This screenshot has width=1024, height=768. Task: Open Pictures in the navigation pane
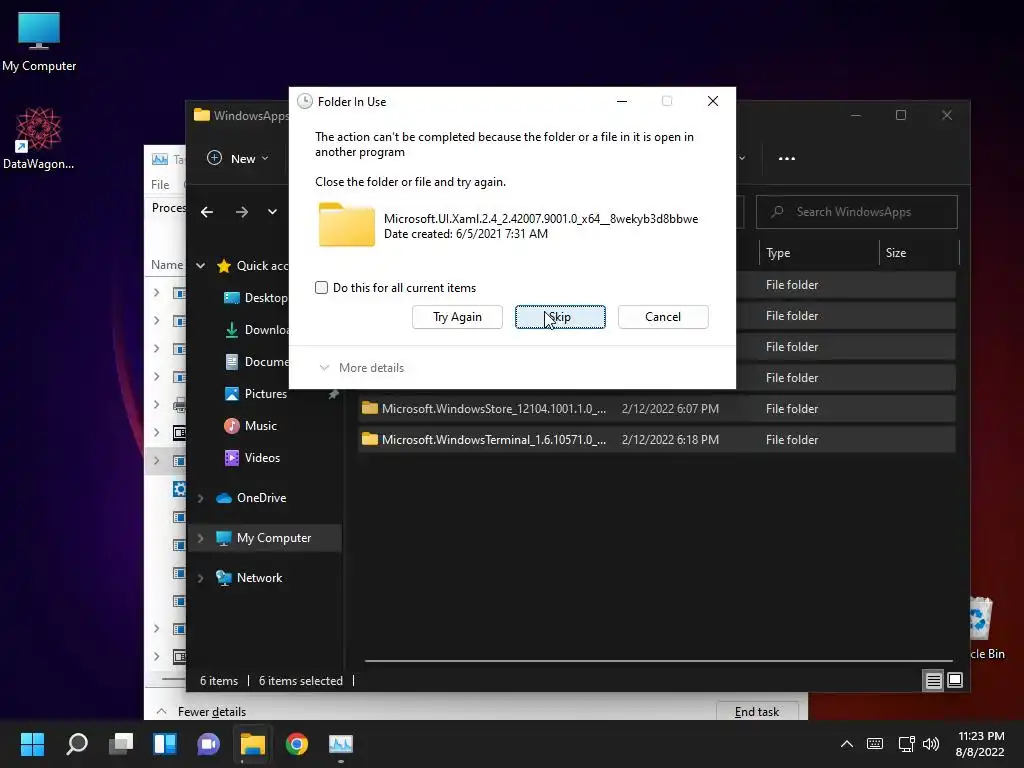[256, 394]
